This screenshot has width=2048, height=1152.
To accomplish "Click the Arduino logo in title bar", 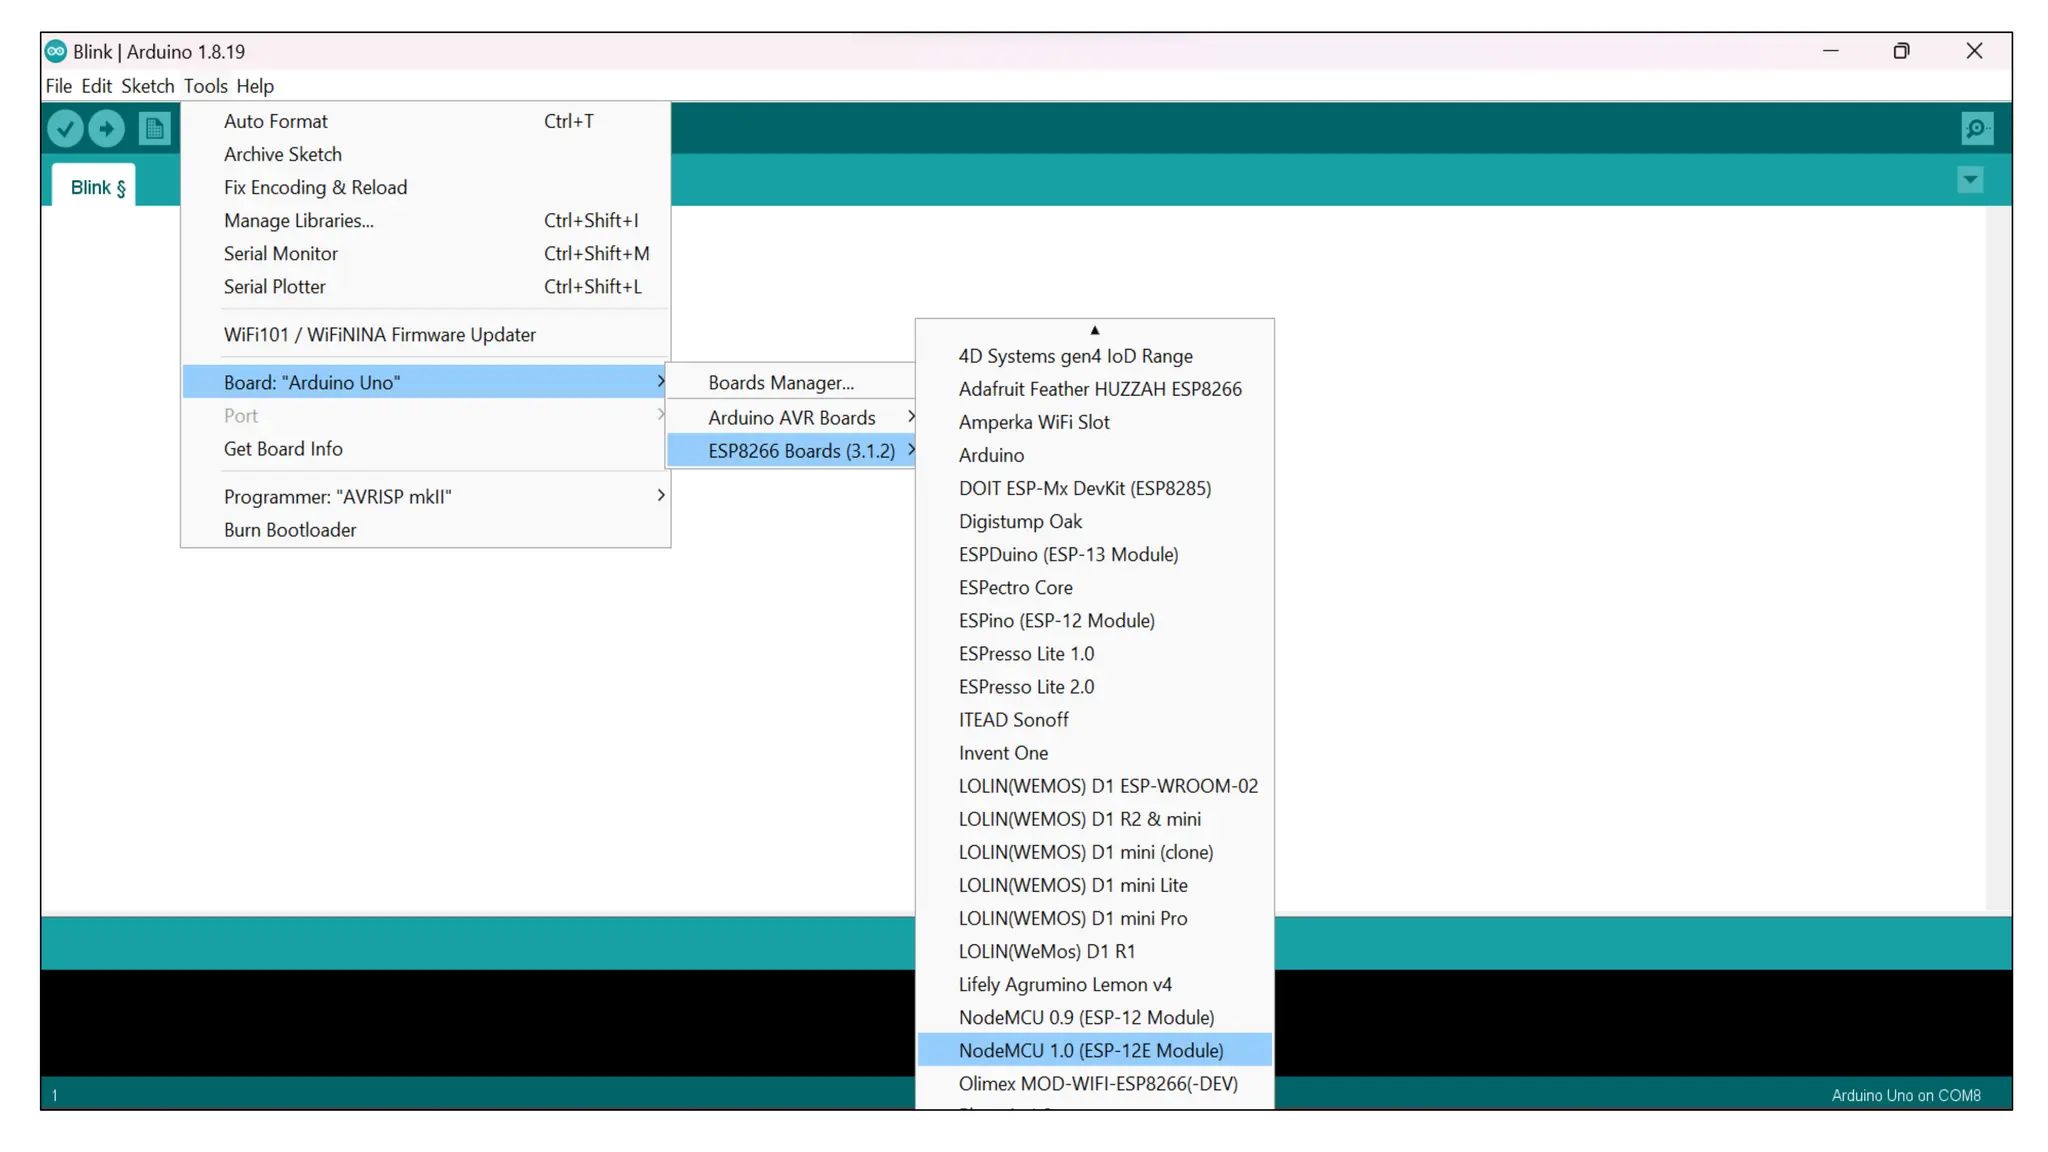I will point(56,51).
